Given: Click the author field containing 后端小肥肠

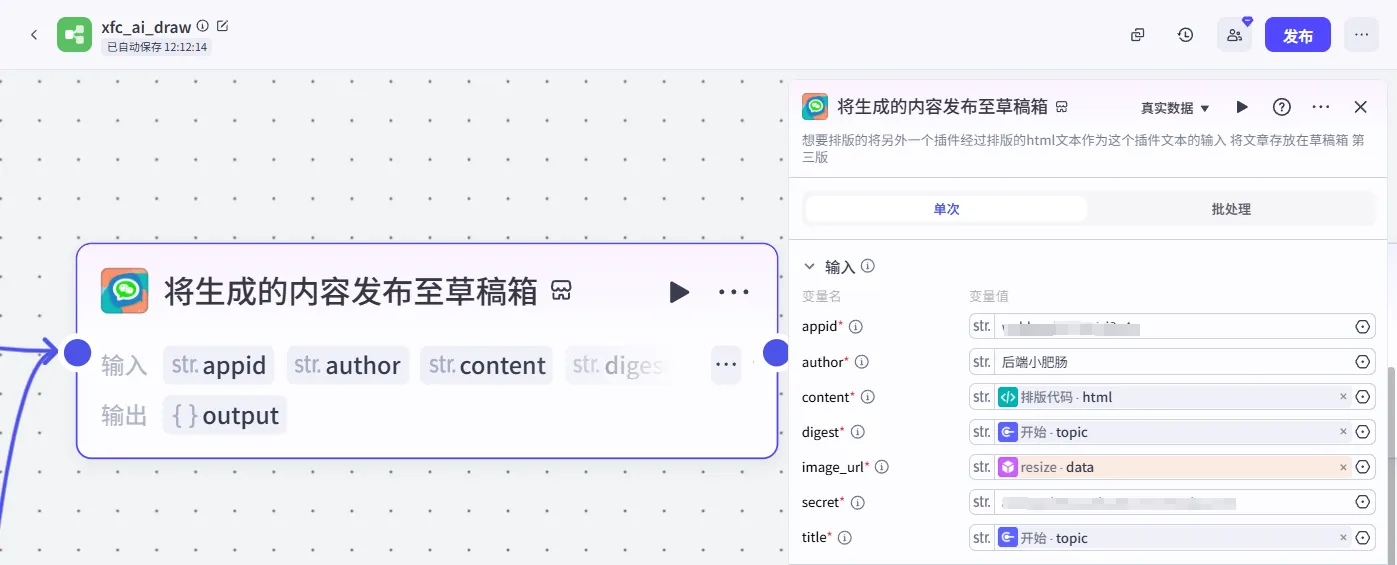Looking at the screenshot, I should 1170,362.
